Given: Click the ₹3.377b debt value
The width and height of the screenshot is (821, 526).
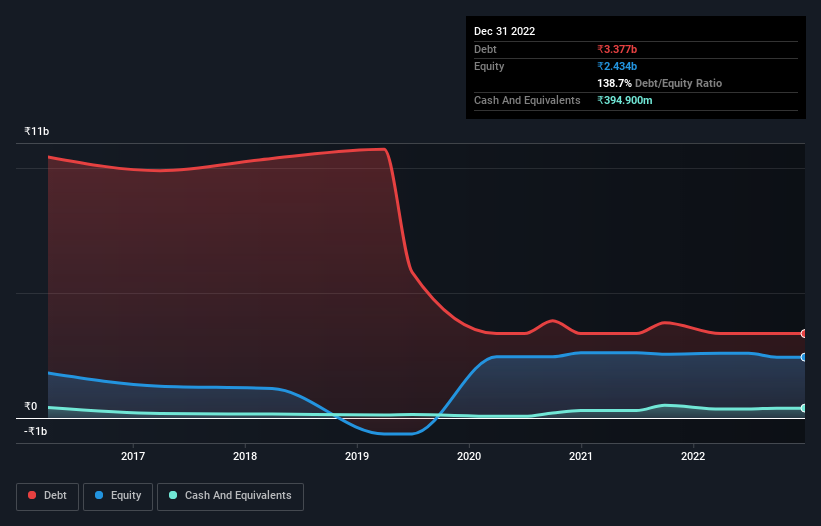Looking at the screenshot, I should click(617, 49).
